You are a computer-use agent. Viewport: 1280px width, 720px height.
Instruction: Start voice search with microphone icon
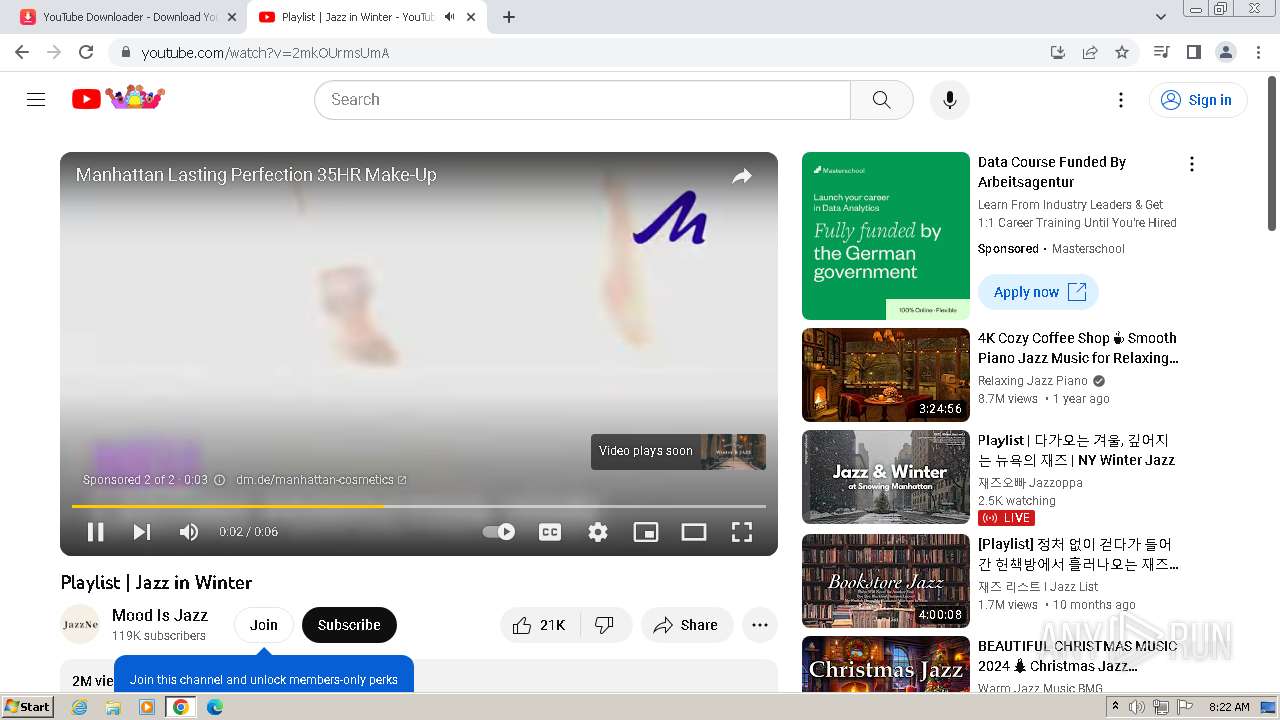(950, 100)
